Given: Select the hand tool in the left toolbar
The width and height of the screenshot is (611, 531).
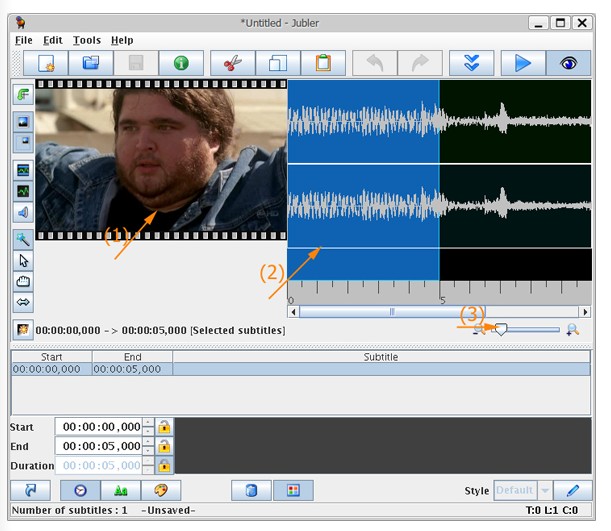Looking at the screenshot, I should click(x=23, y=282).
